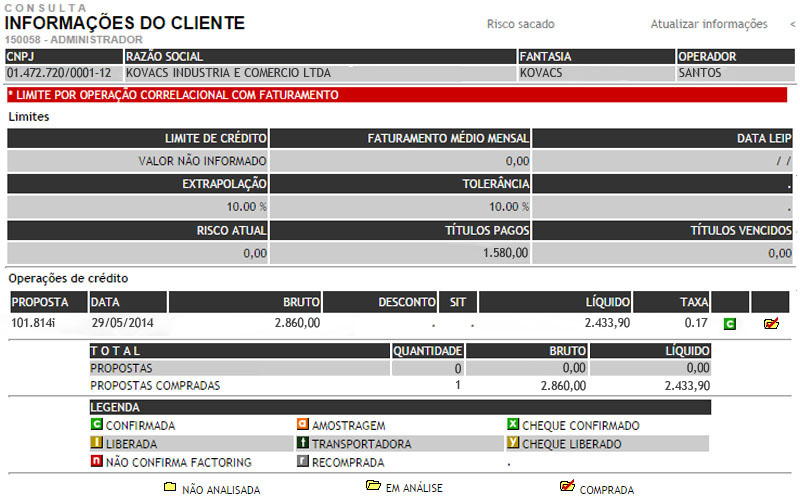Open the Risco sacado link
This screenshot has height=500, width=800.
point(520,24)
